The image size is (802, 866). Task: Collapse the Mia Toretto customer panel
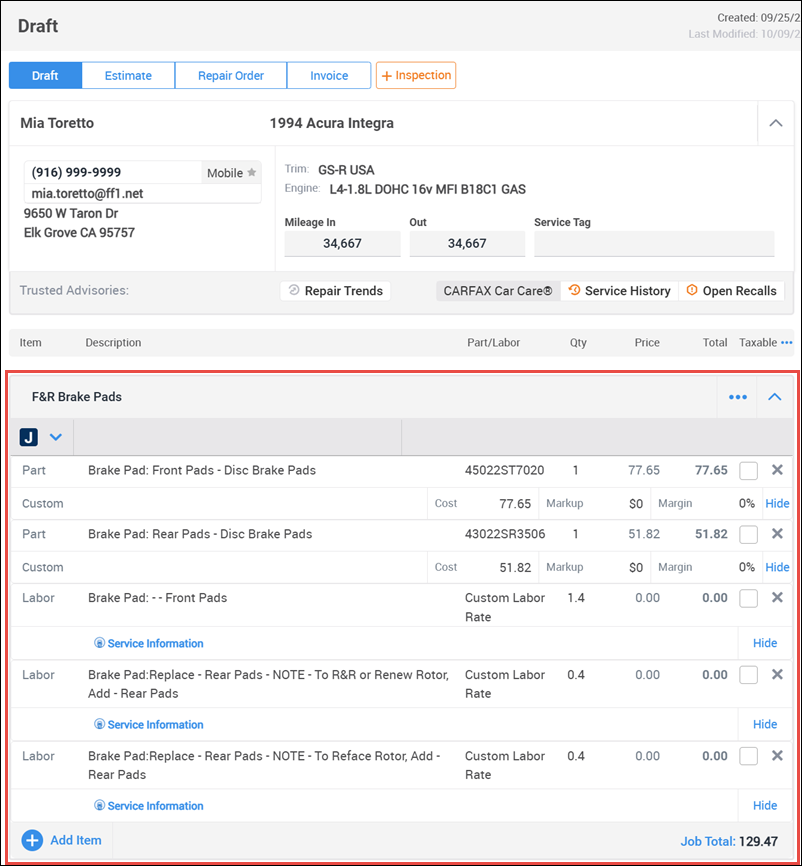(775, 123)
